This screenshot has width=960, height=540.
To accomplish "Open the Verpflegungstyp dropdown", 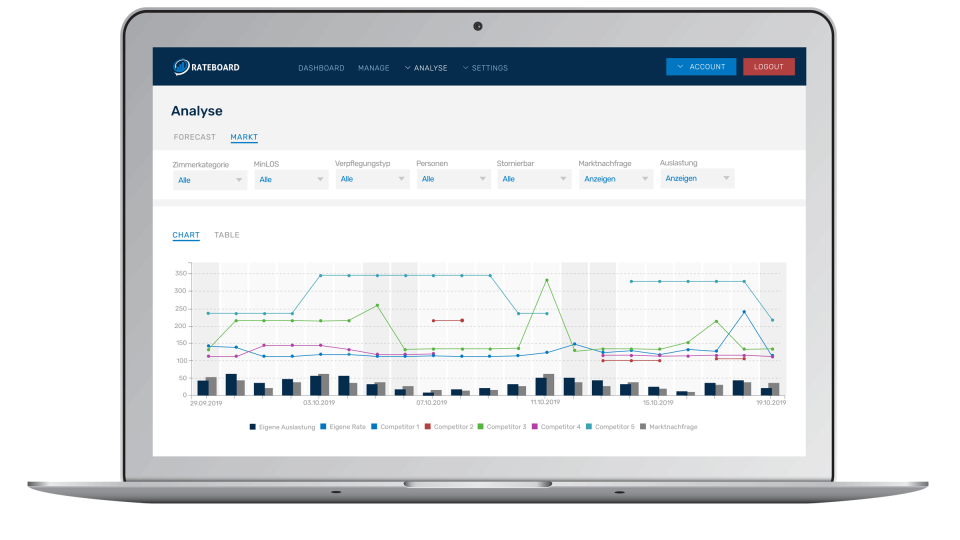I will pyautogui.click(x=372, y=179).
